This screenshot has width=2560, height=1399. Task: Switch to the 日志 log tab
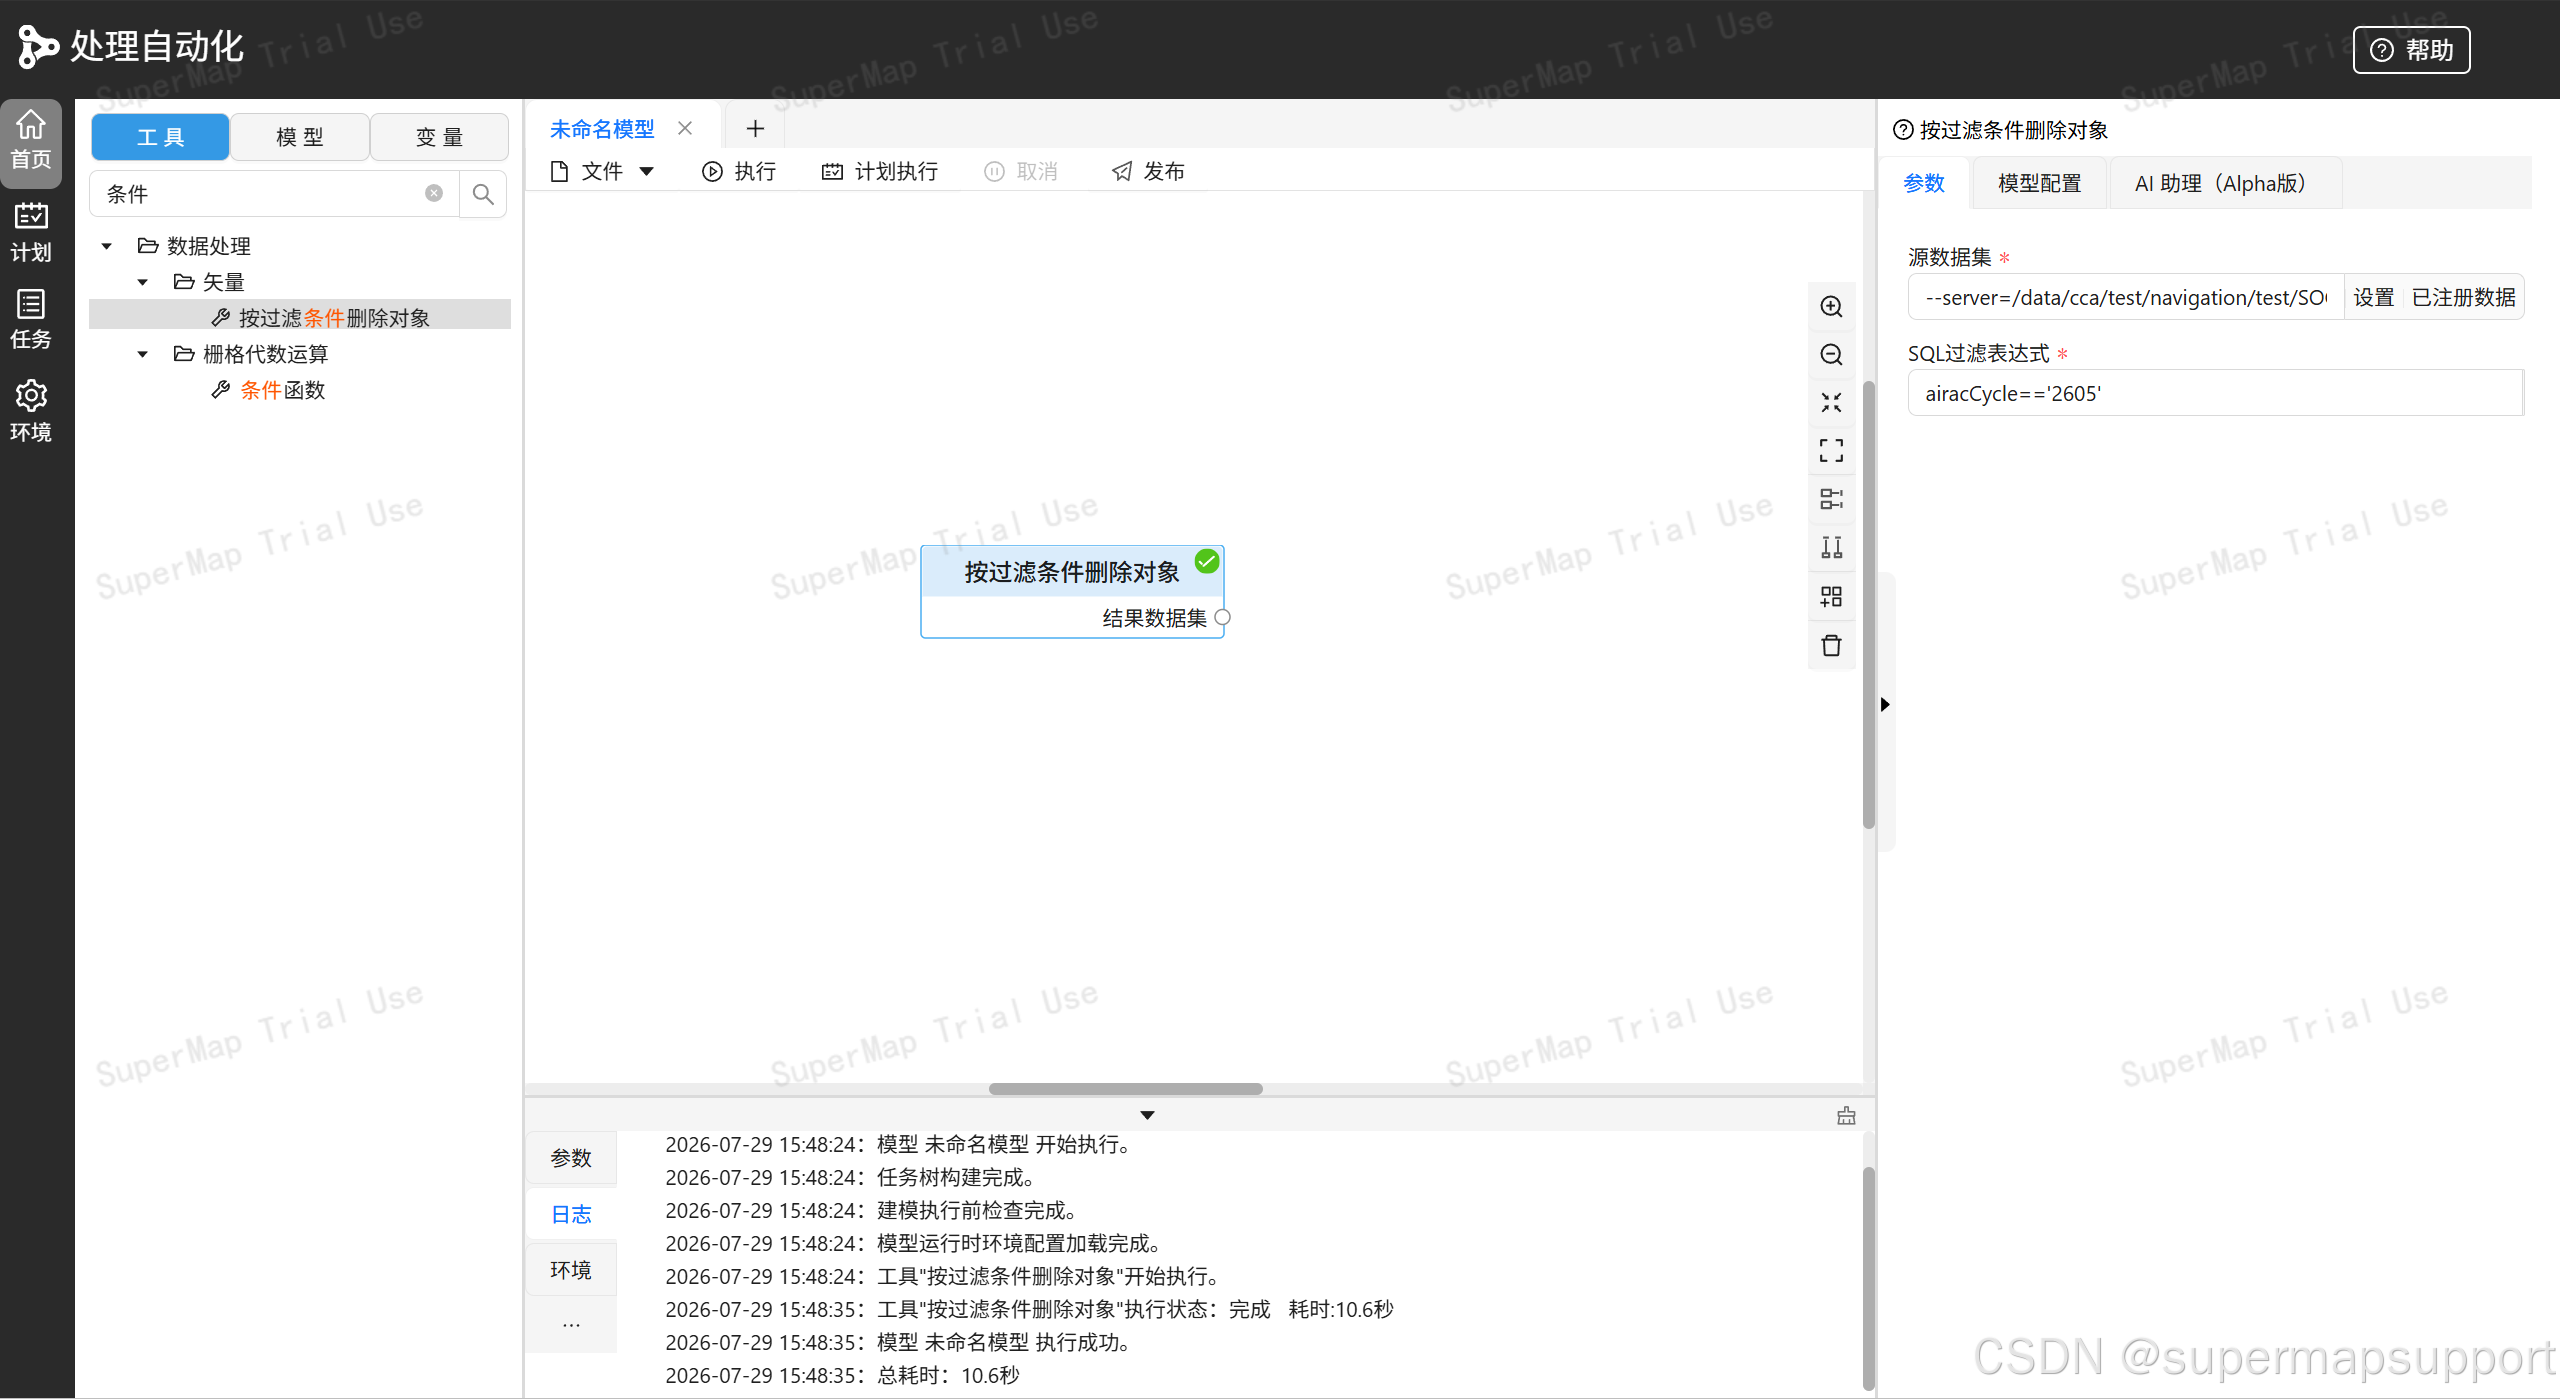point(571,1214)
